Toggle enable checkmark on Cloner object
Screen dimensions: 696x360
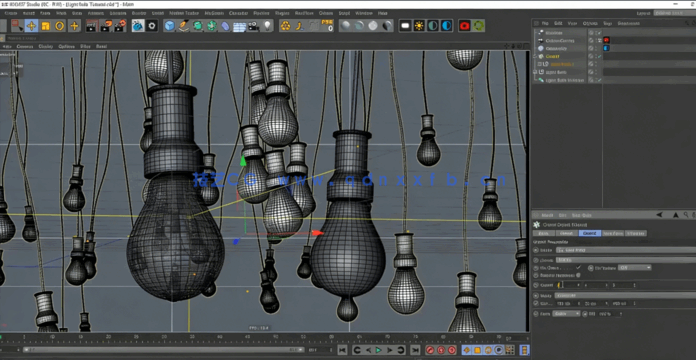click(599, 56)
